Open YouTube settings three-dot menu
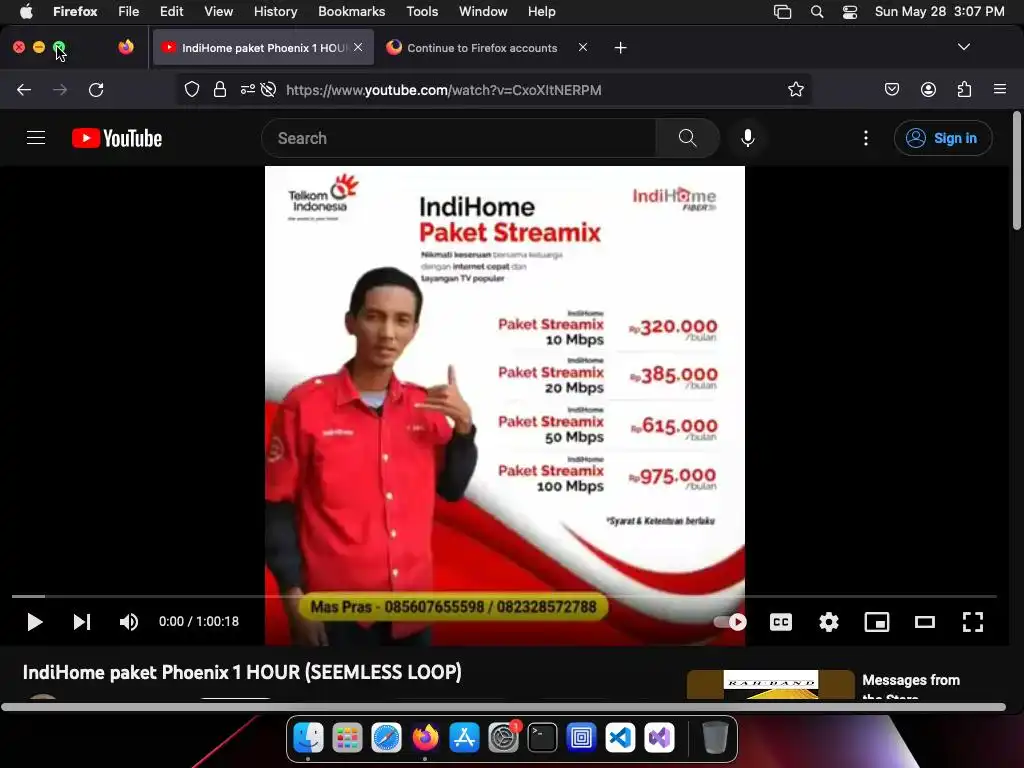The image size is (1024, 768). coord(866,138)
